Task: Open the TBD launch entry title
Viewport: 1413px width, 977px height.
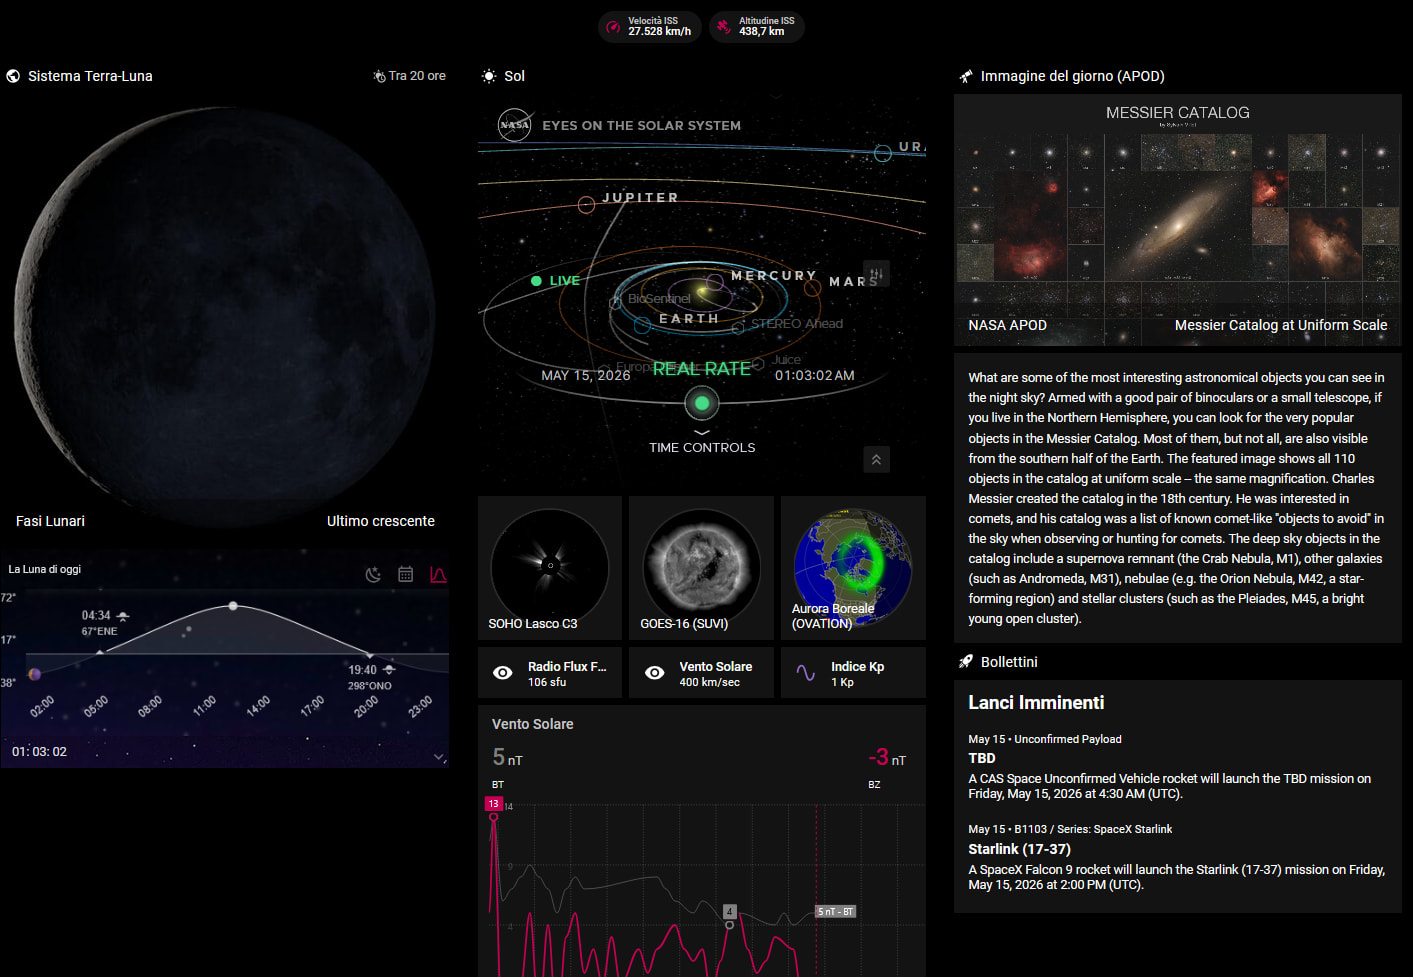Action: [982, 758]
